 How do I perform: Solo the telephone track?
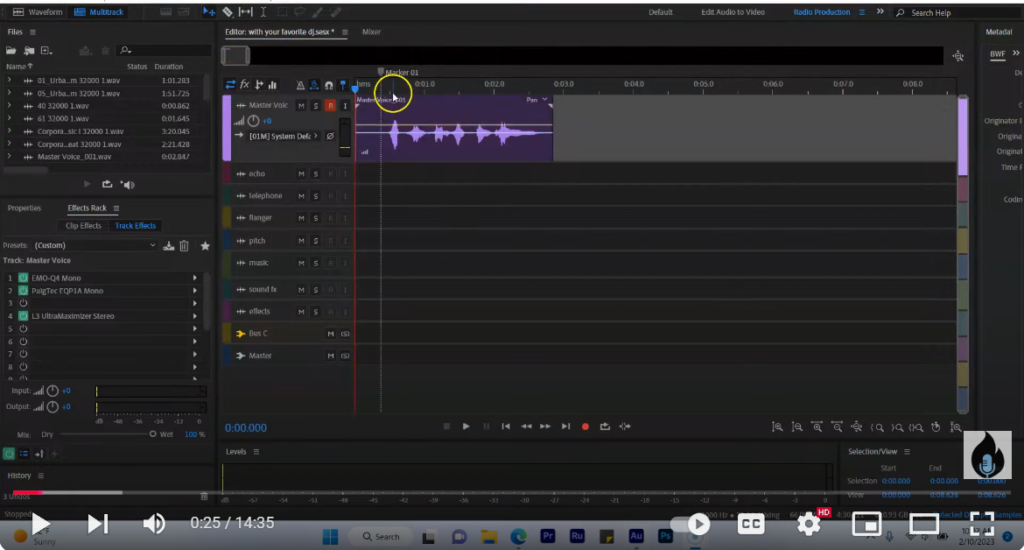[315, 196]
